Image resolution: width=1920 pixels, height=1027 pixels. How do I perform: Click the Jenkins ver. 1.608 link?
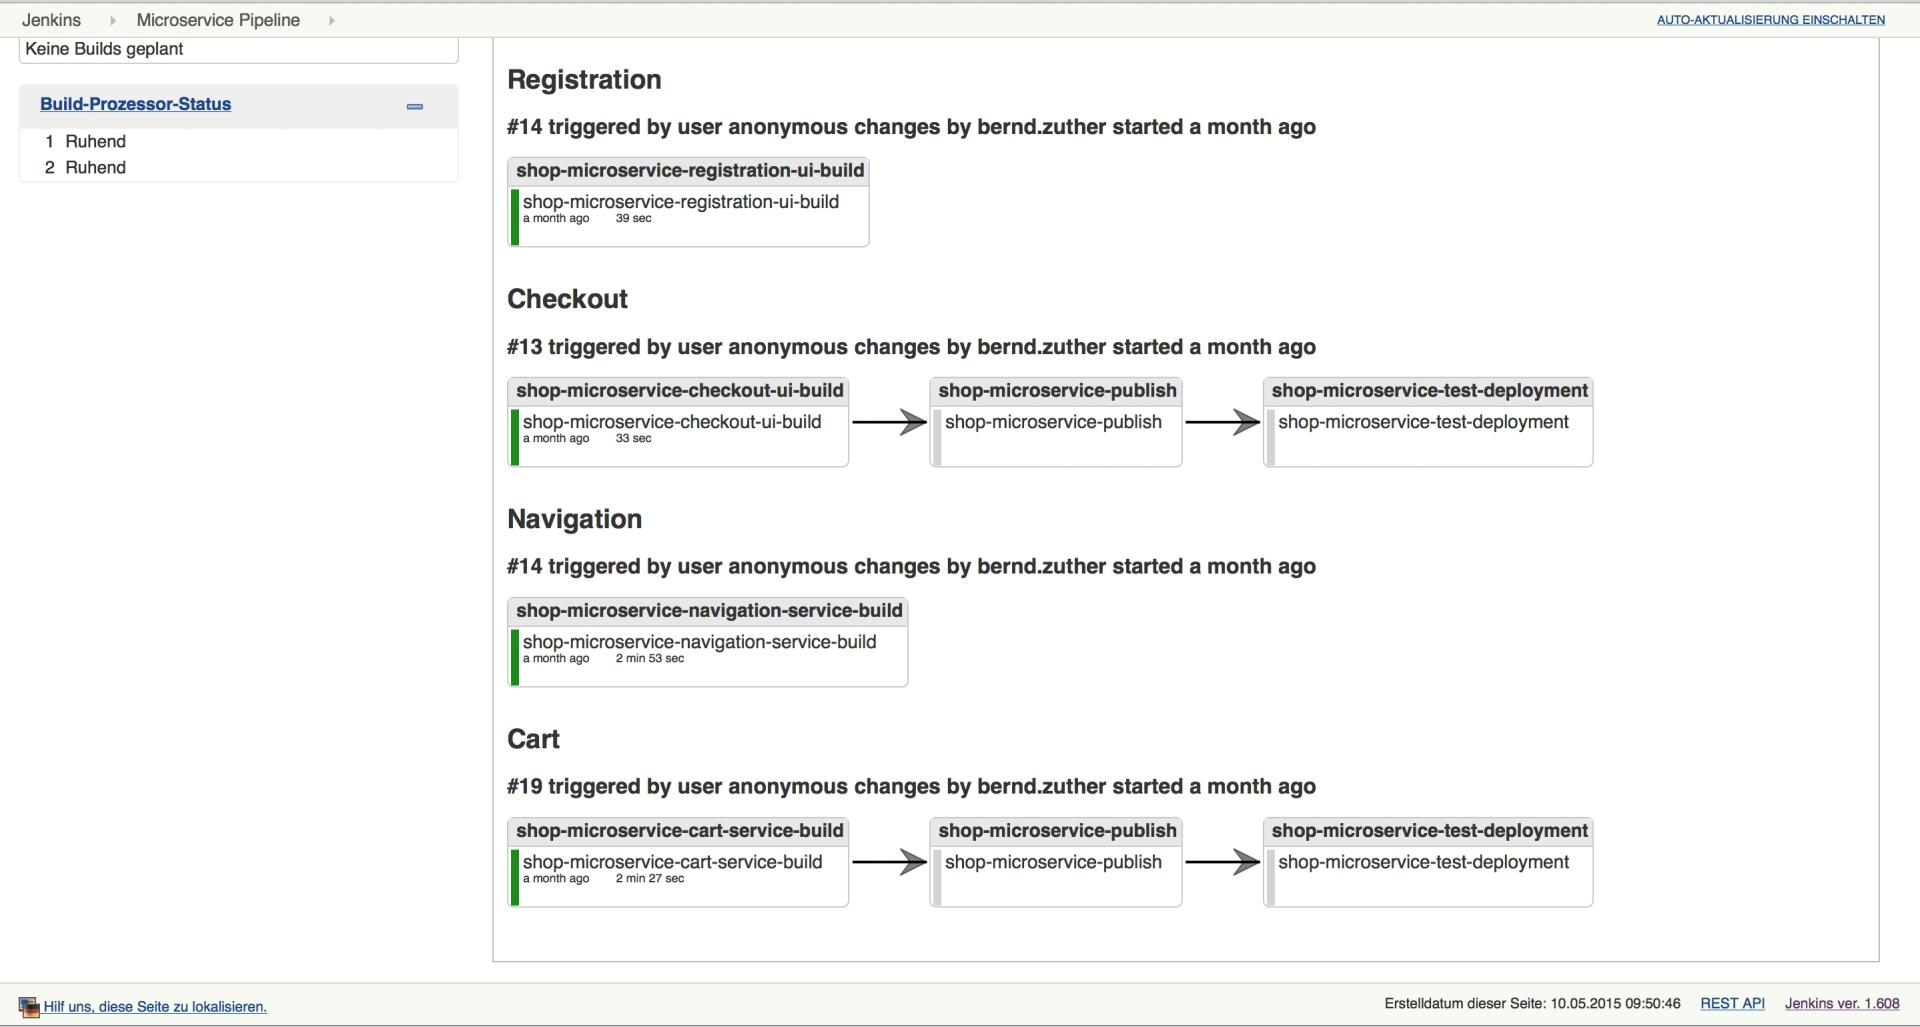pos(1842,1004)
